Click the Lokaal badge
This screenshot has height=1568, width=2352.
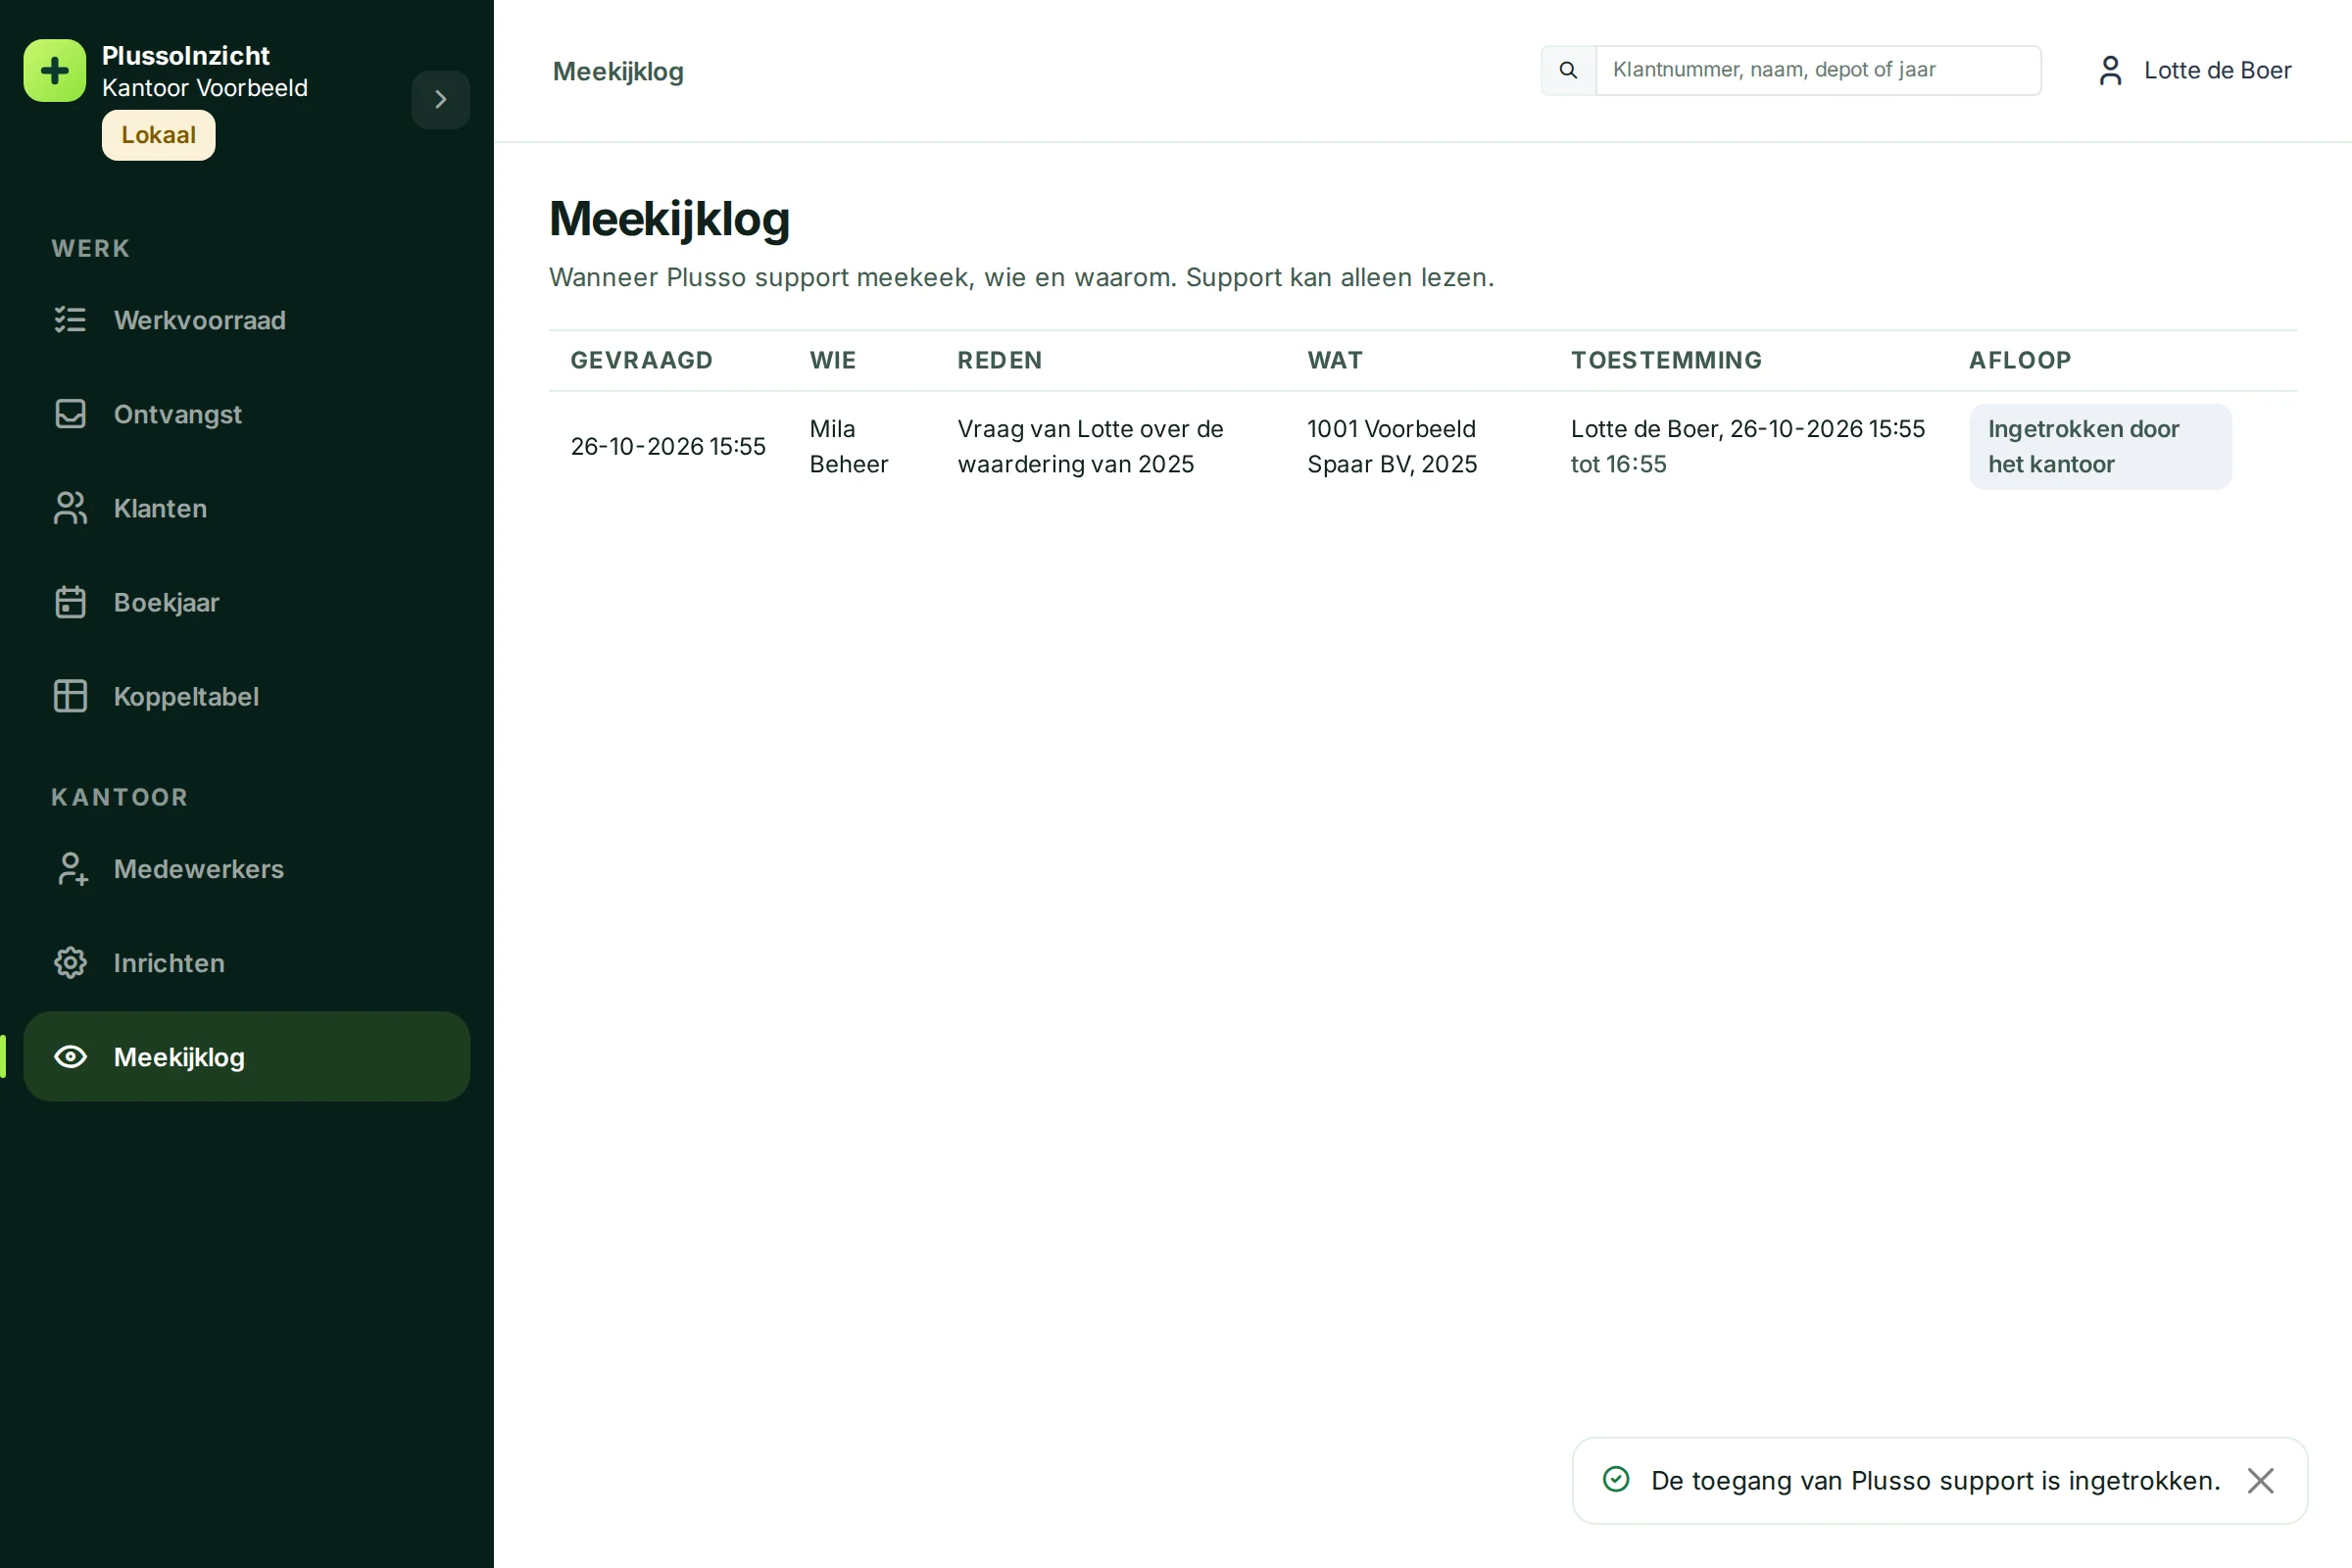(159, 135)
